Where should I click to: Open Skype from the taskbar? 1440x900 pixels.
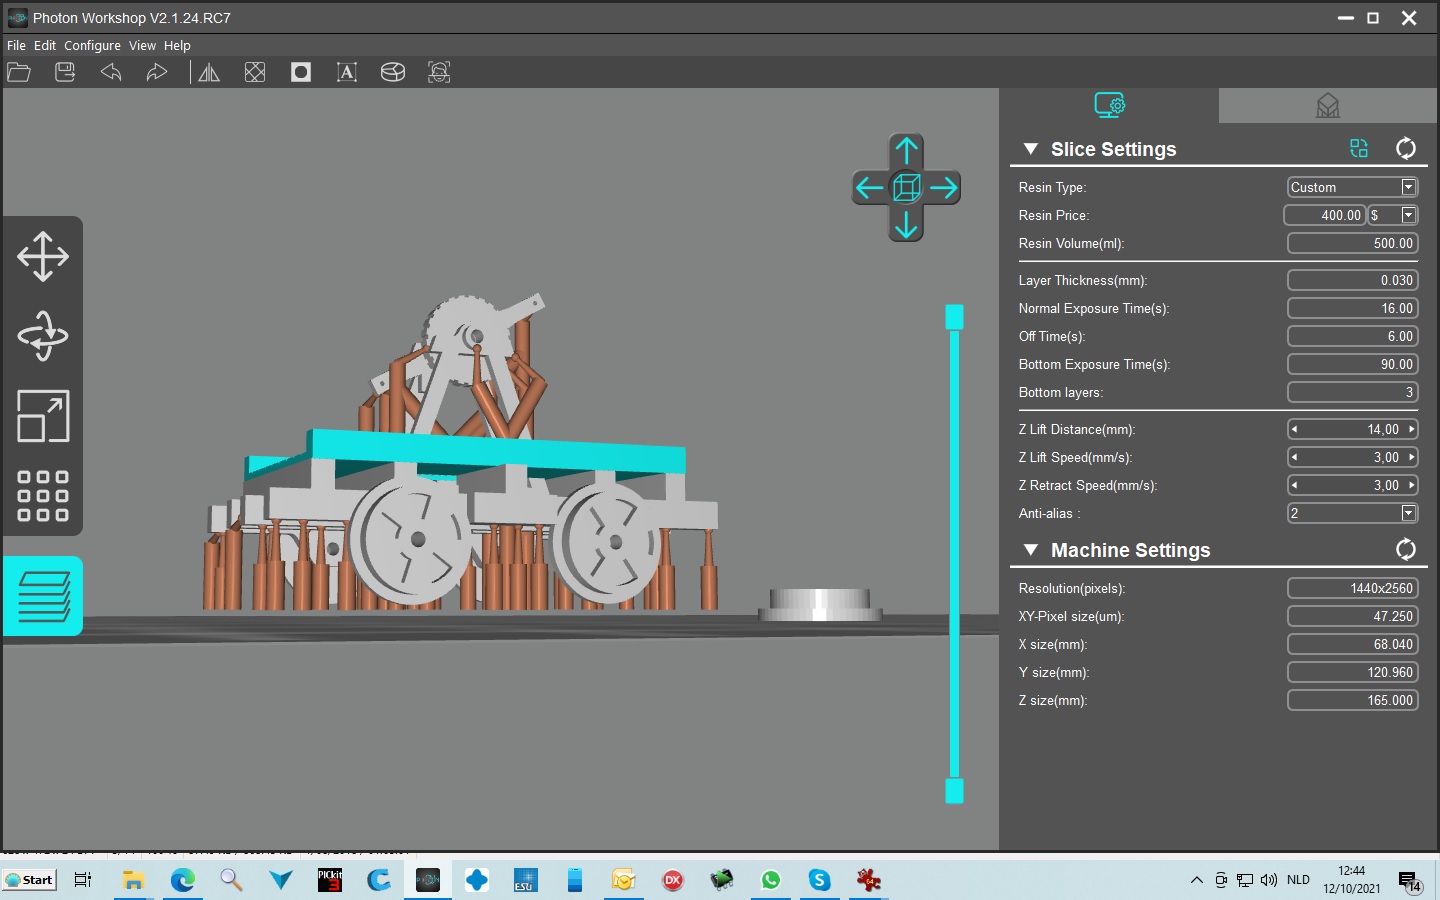pyautogui.click(x=820, y=880)
